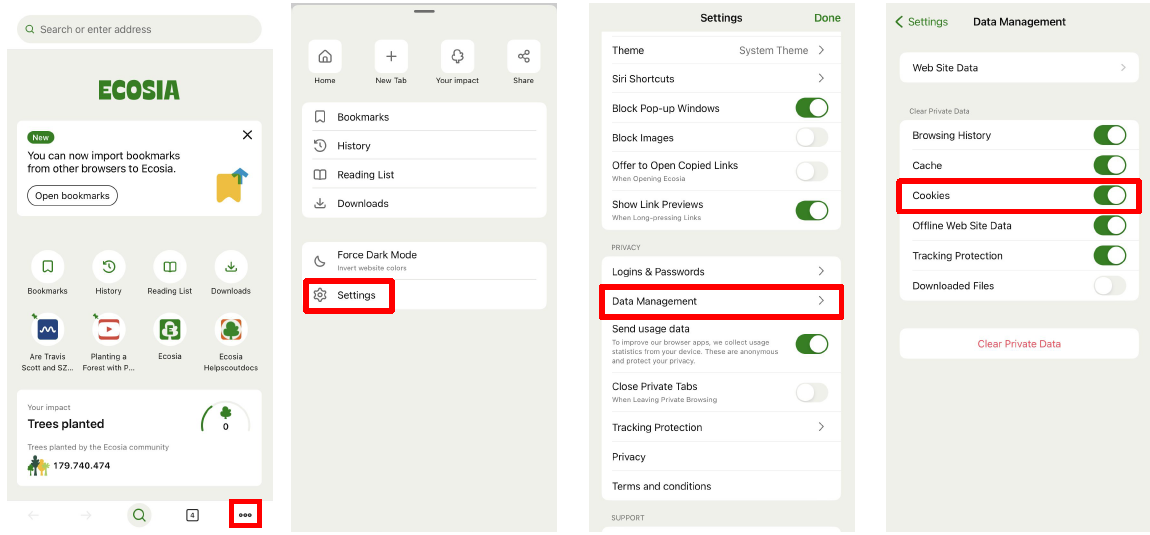Tap the forward arrow in bottom toolbar
This screenshot has width=1150, height=535.
pos(86,515)
